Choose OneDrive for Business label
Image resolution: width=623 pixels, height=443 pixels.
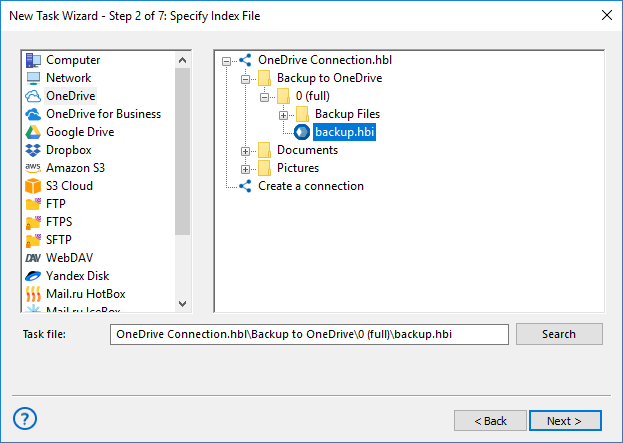point(104,114)
